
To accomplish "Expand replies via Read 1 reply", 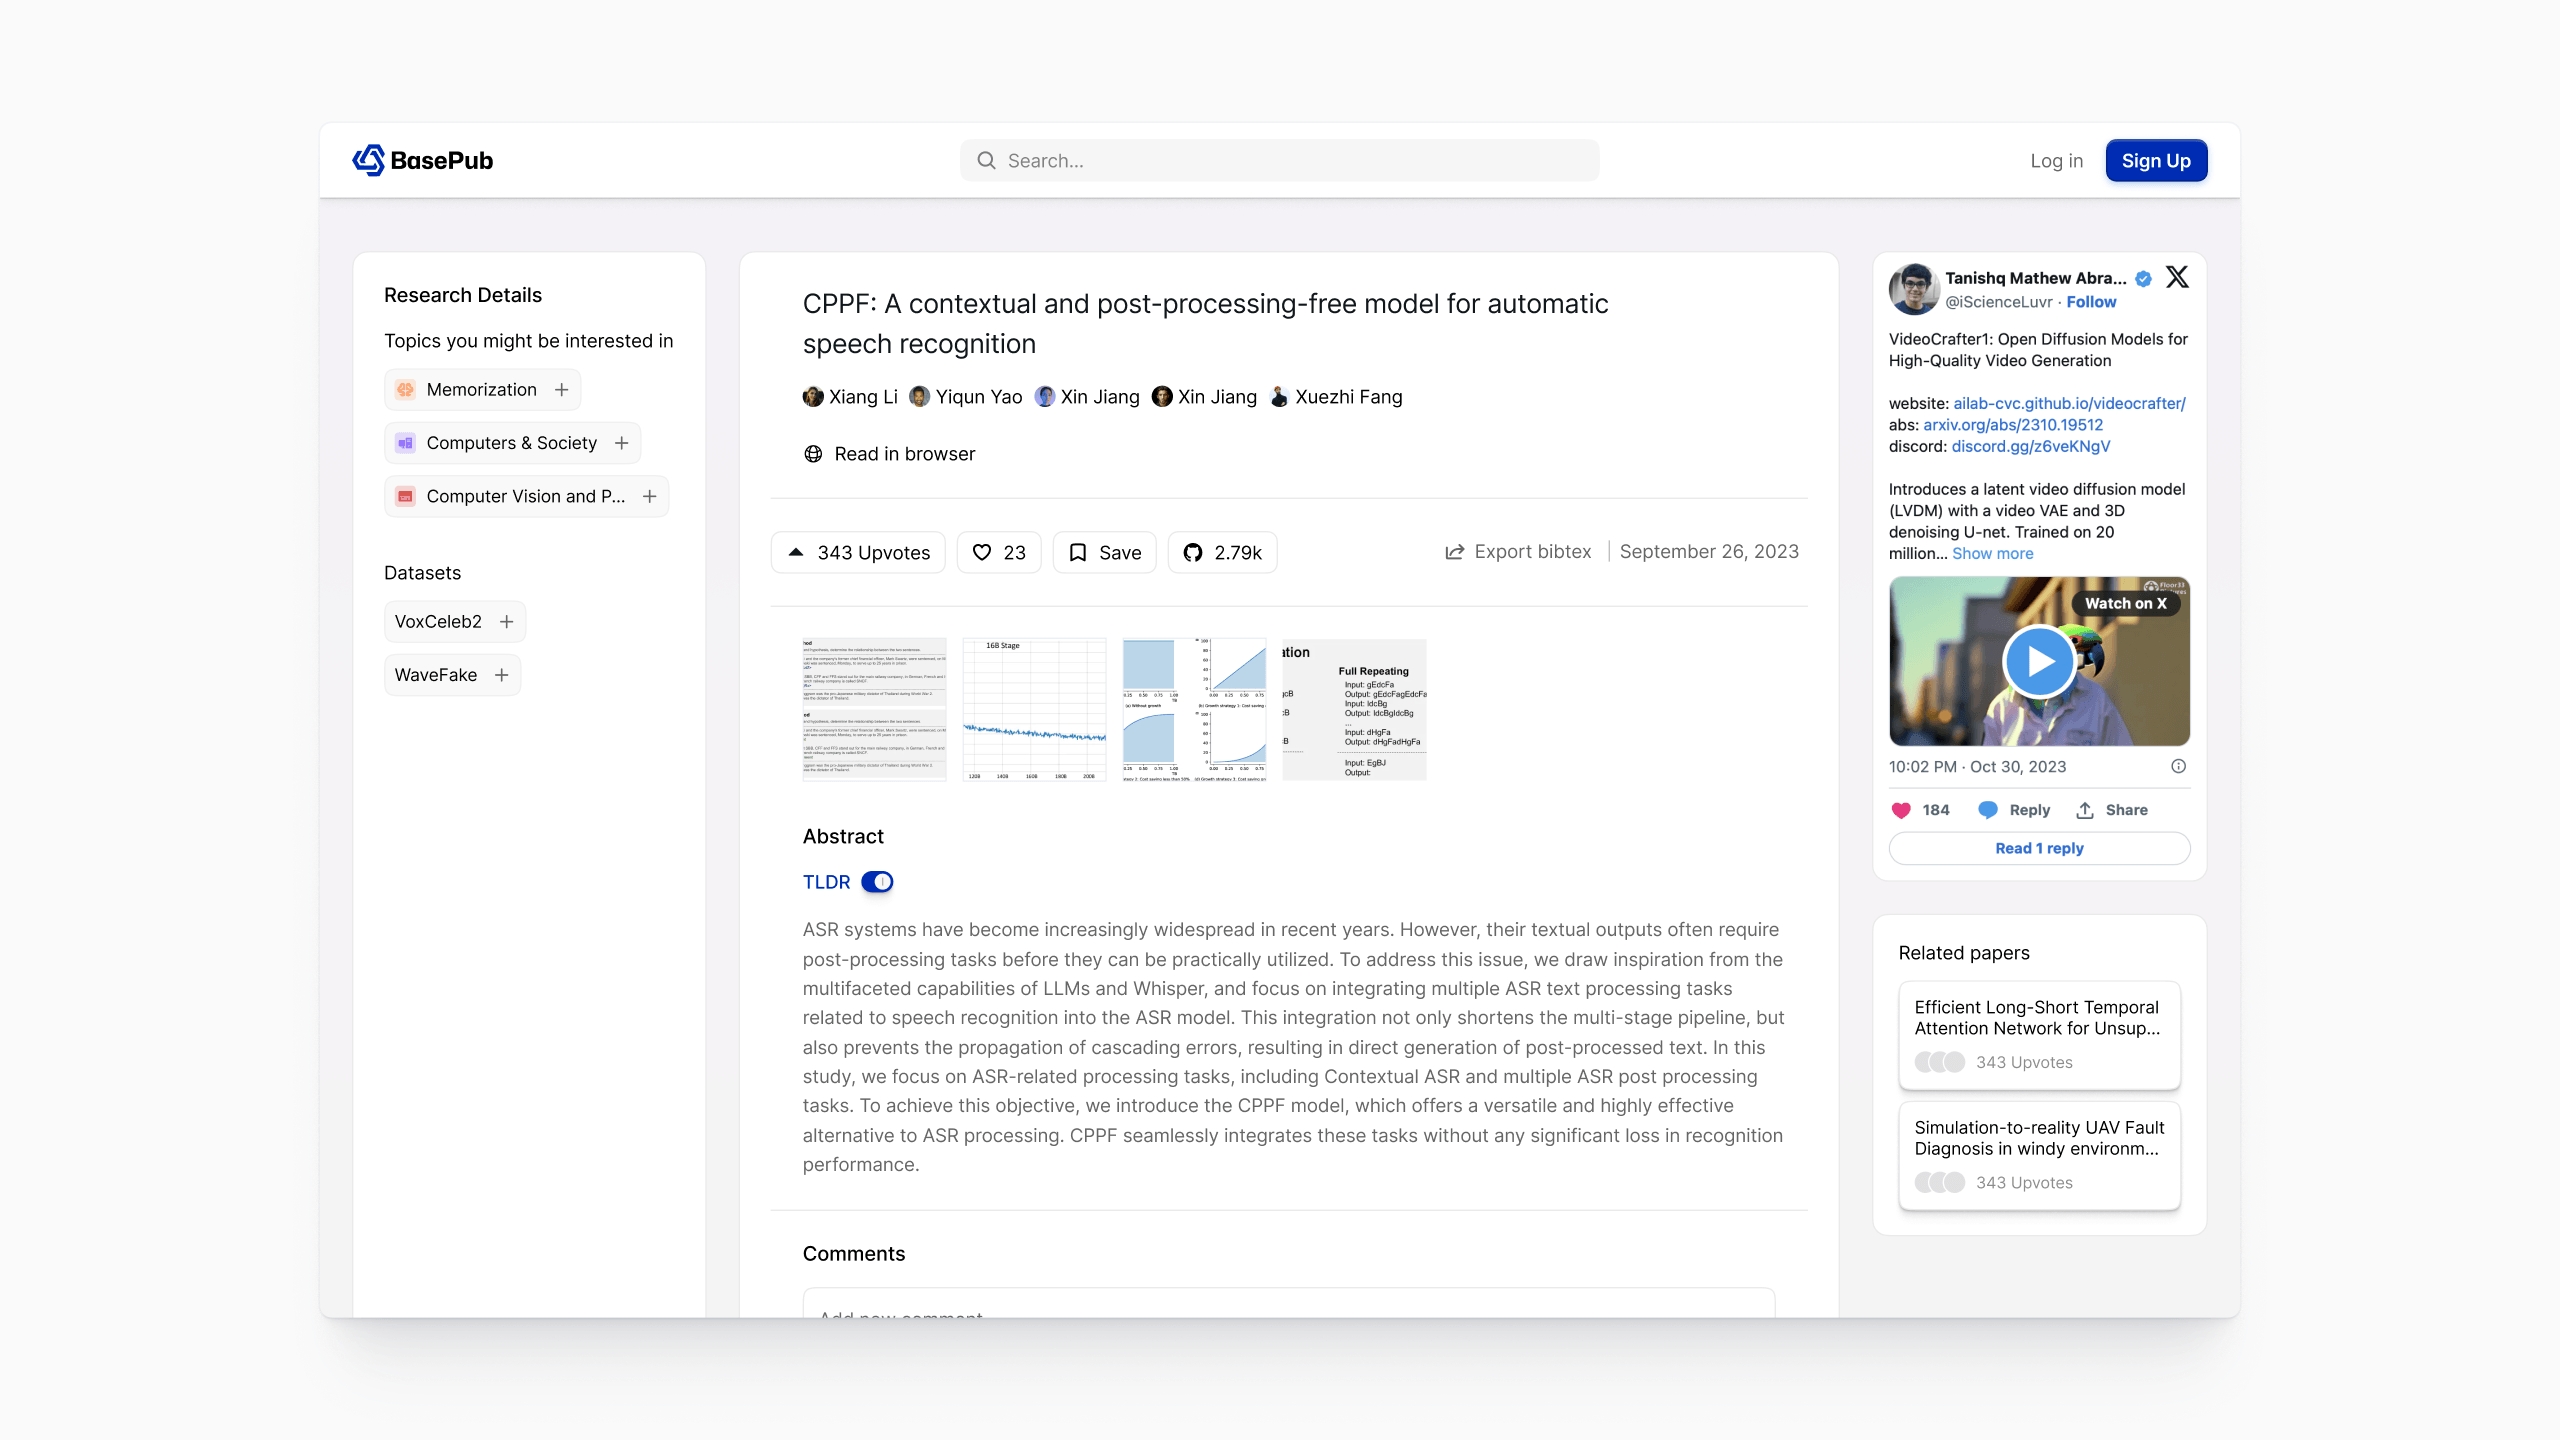I will coord(2039,848).
